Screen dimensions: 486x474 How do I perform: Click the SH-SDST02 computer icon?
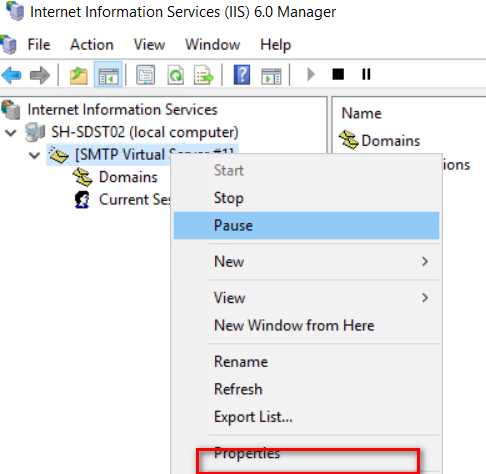(x=35, y=132)
